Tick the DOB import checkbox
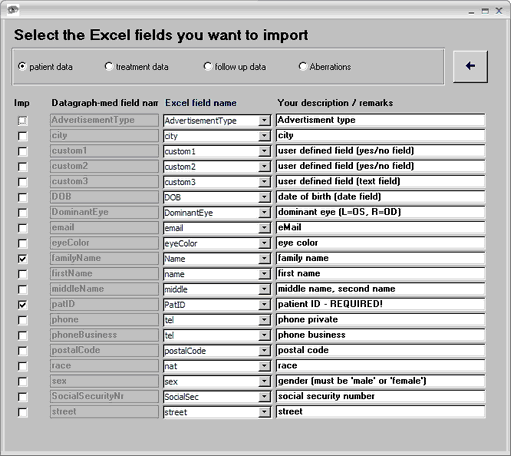This screenshot has width=511, height=456. 22,197
